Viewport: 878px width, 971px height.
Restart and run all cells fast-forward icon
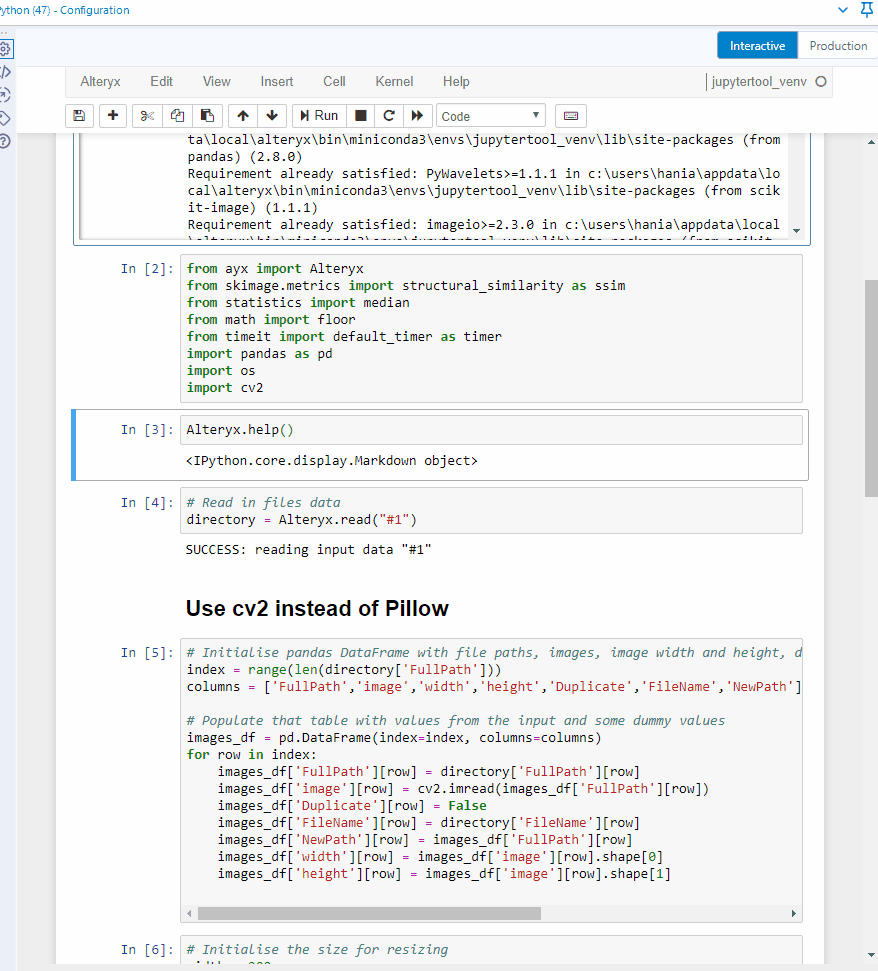click(x=417, y=116)
